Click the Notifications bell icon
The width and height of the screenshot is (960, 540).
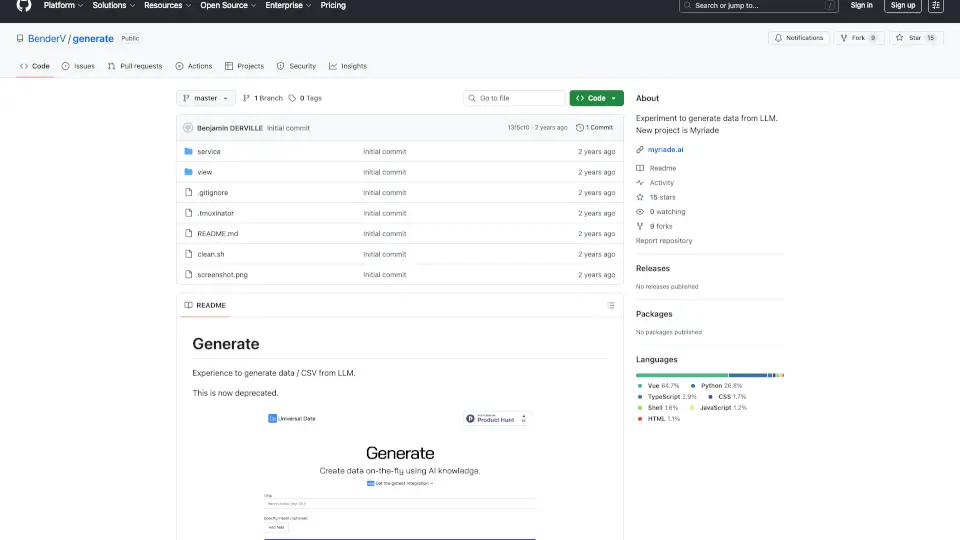pos(778,38)
